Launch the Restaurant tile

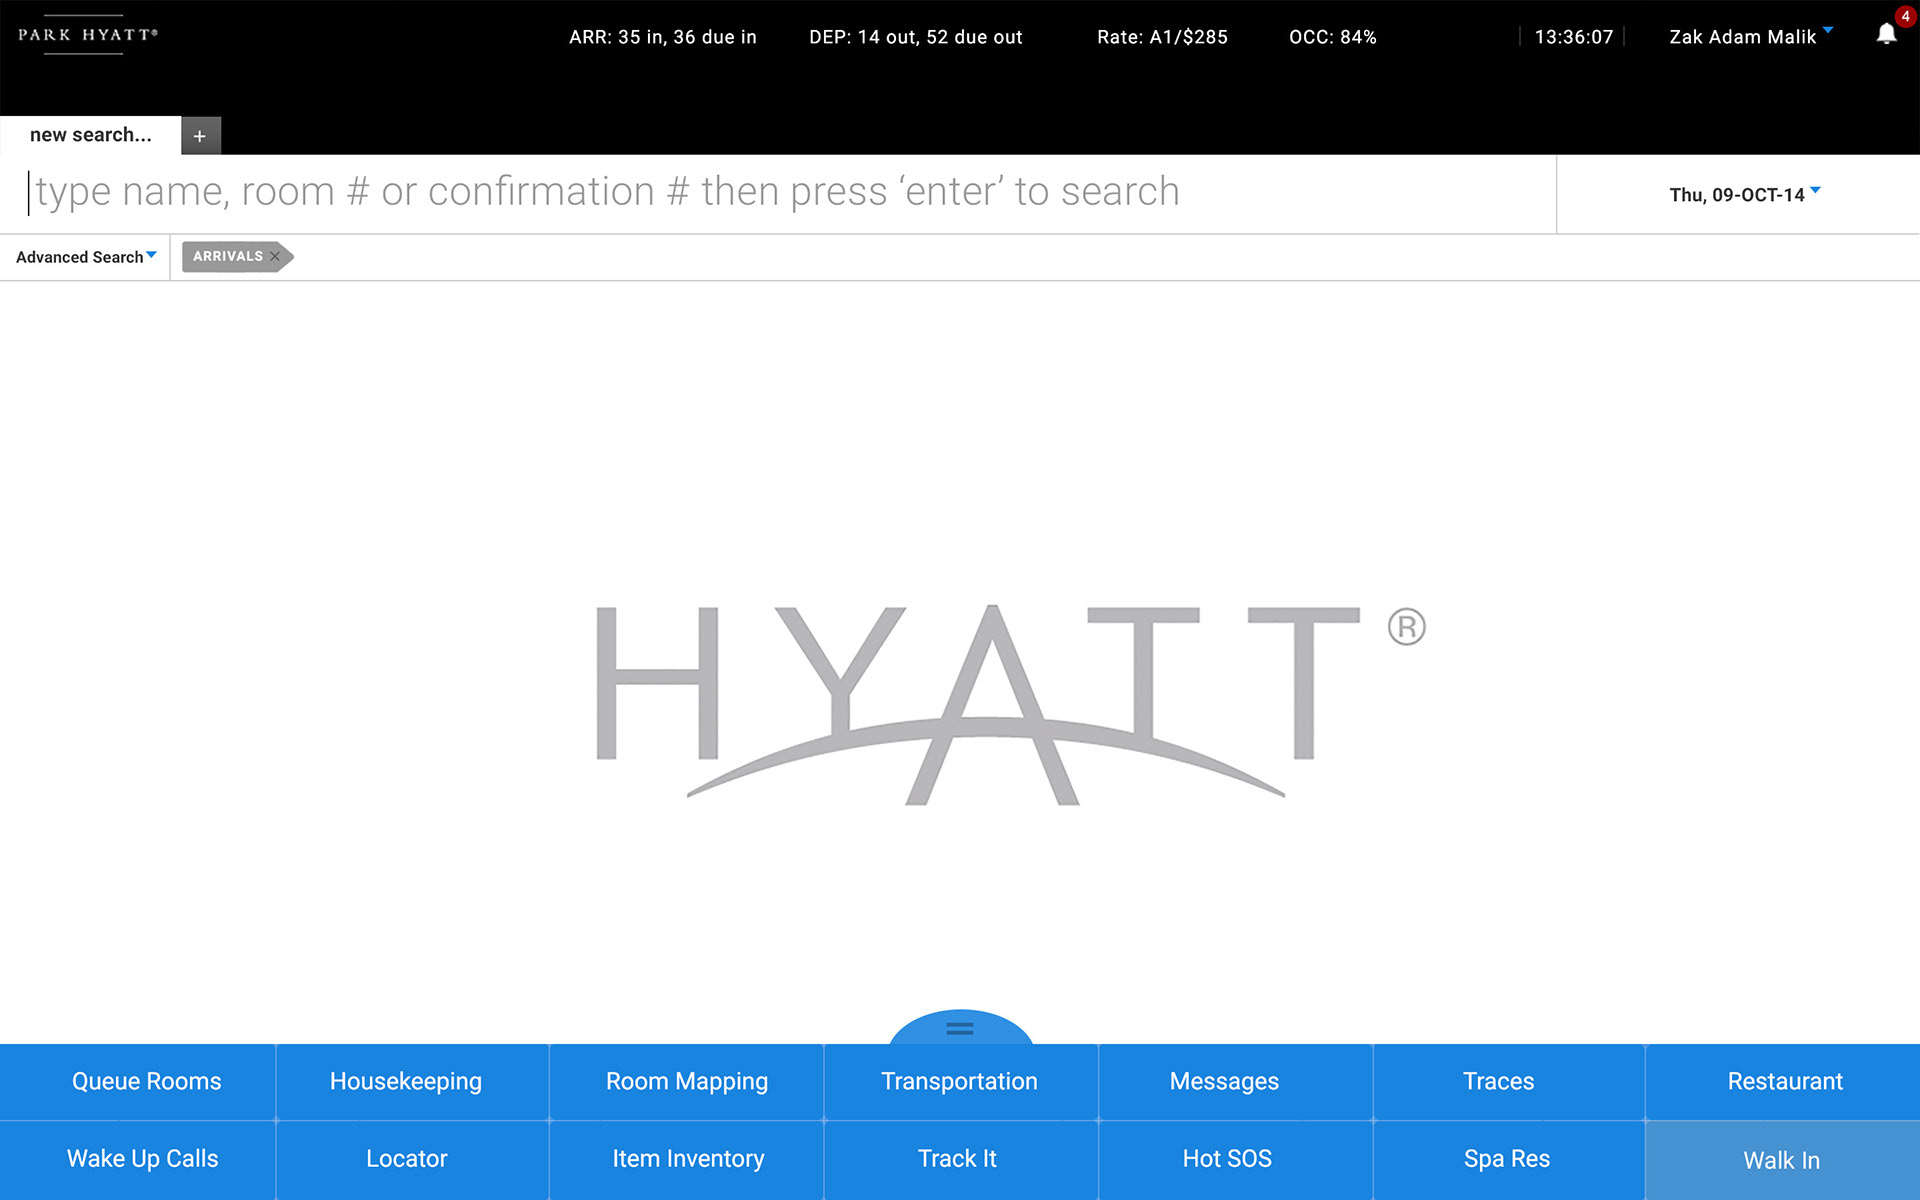(1783, 1082)
